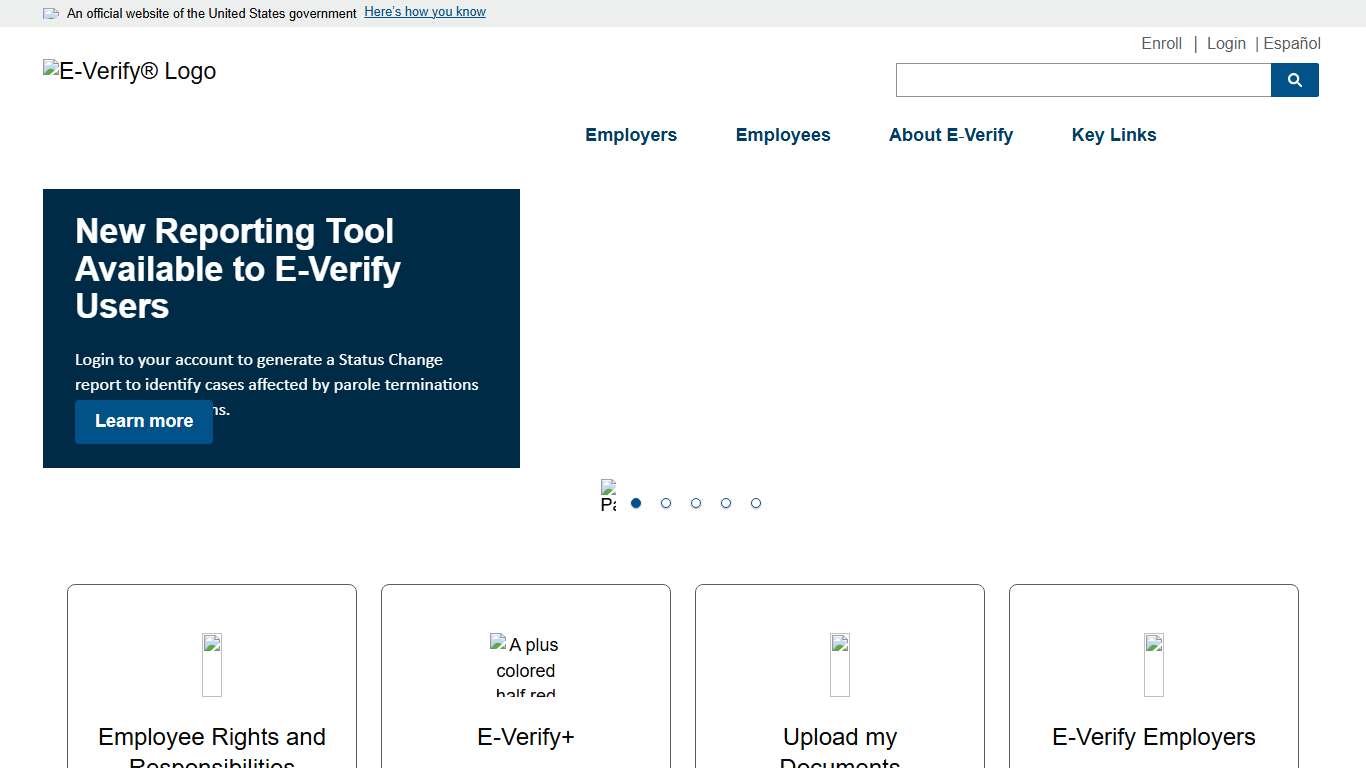
Task: Click the E-Verify Employers card icon
Action: point(1153,663)
